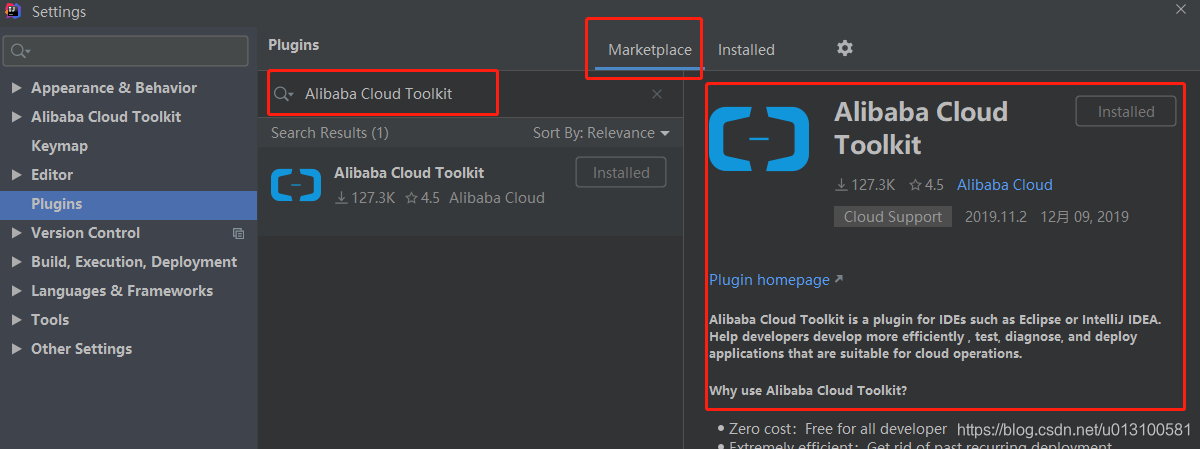This screenshot has height=449, width=1200.
Task: Expand Alibaba Cloud Toolkit settings node
Action: (x=16, y=117)
